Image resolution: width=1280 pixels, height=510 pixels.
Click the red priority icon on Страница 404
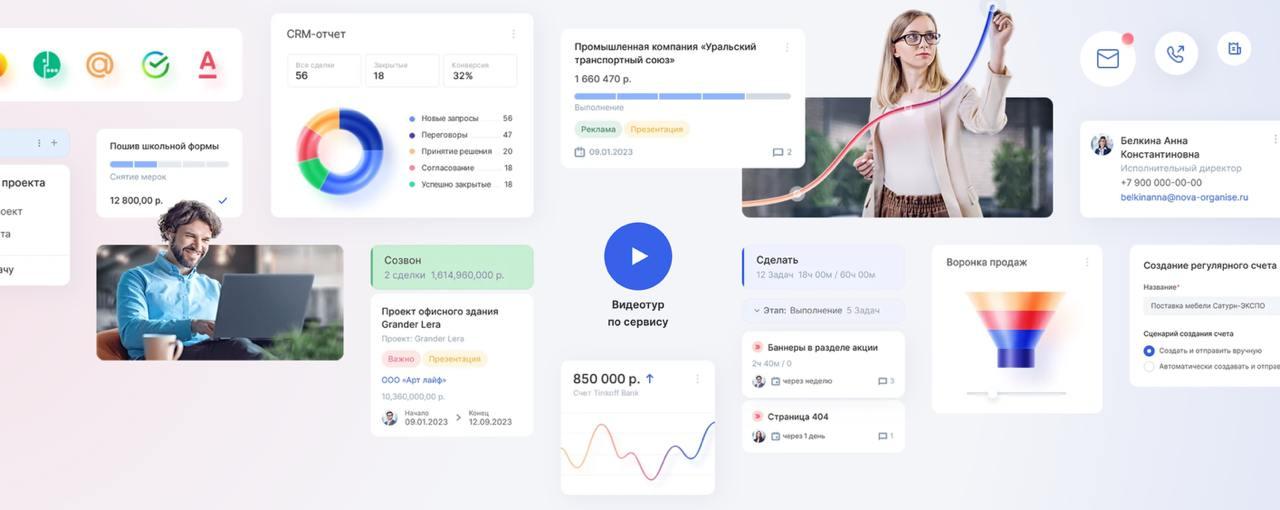coord(757,416)
